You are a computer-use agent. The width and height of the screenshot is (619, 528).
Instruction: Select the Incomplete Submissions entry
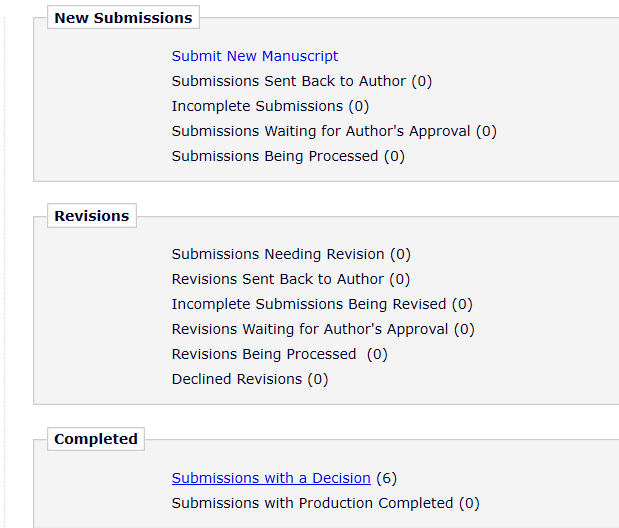click(x=257, y=106)
